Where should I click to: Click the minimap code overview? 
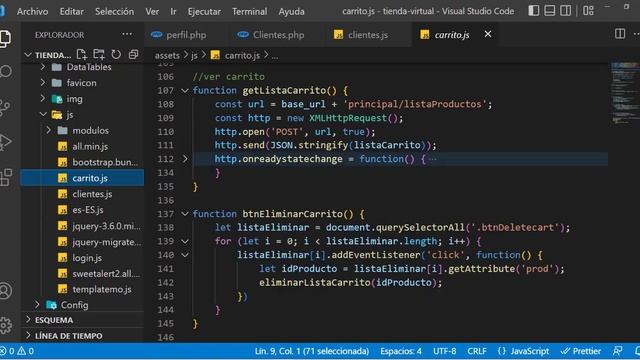tap(625, 94)
